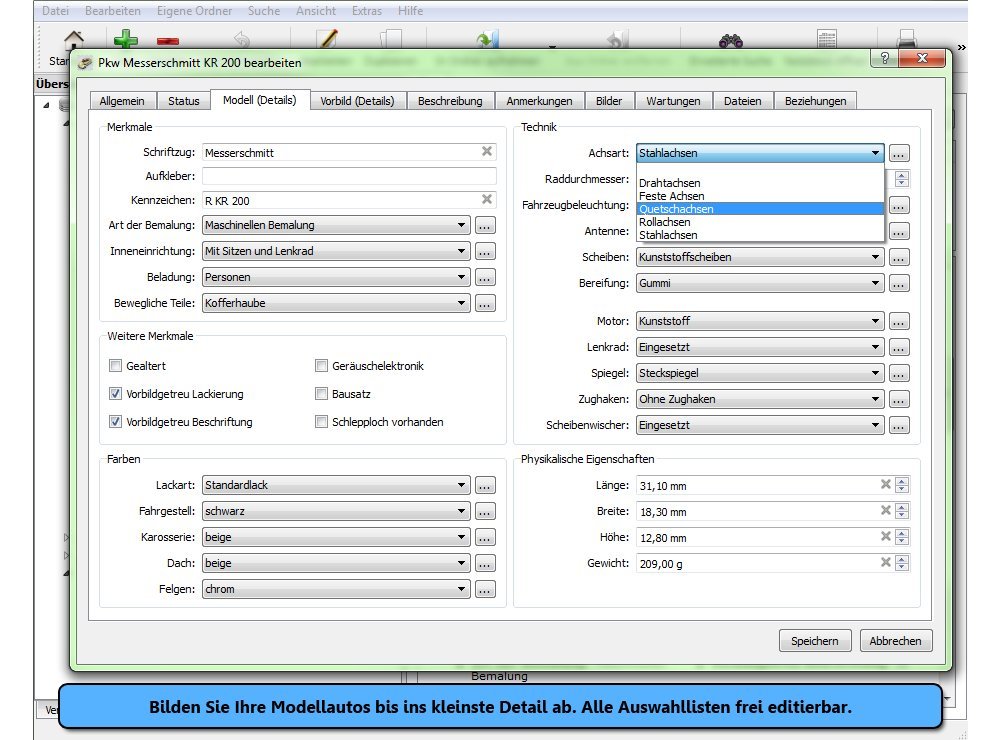Click the red minus delete icon in toolbar
This screenshot has height=740, width=1001.
point(168,41)
